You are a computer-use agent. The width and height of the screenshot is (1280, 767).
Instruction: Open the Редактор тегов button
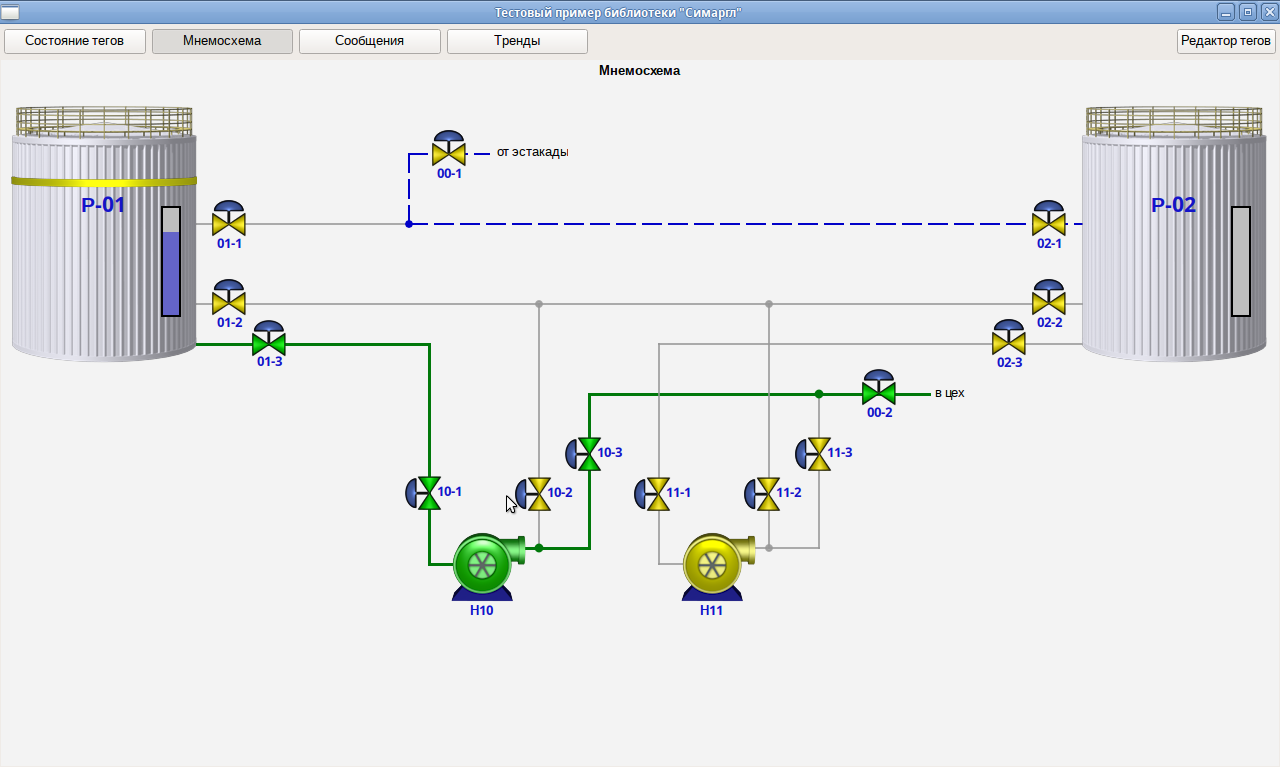1226,41
